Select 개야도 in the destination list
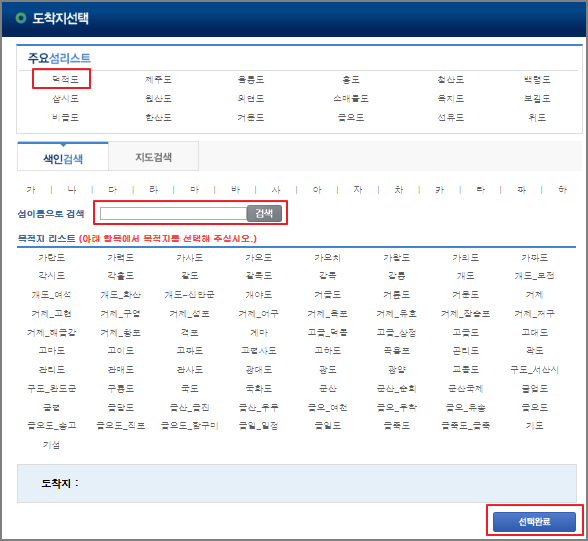The width and height of the screenshot is (588, 541). tap(258, 295)
